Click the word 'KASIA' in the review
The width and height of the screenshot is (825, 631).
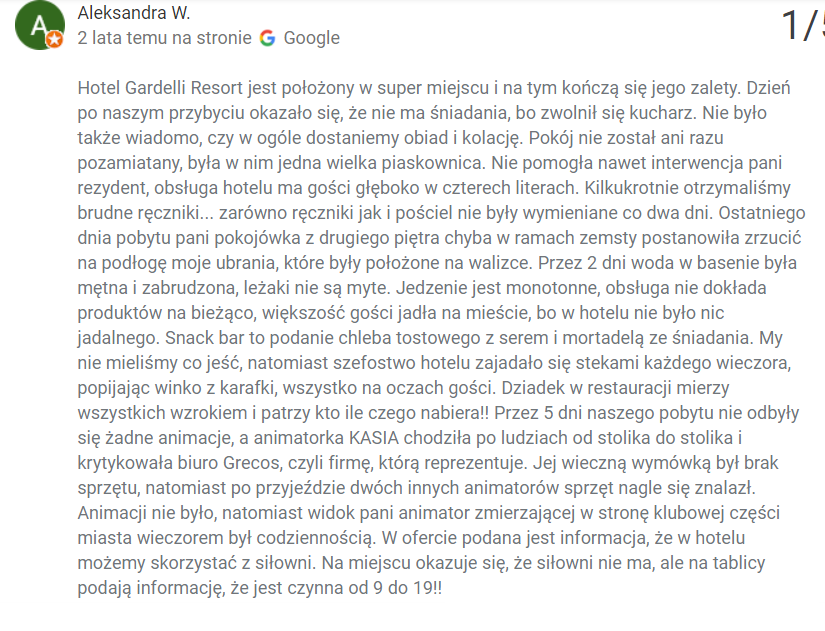coord(374,438)
